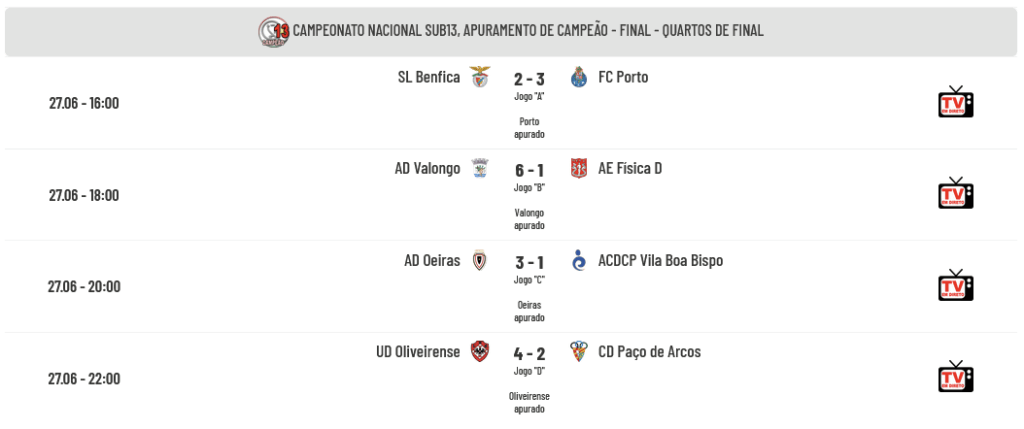Screen dimensions: 1024x429
Task: Click the SL Benfica club crest
Action: [x=480, y=77]
